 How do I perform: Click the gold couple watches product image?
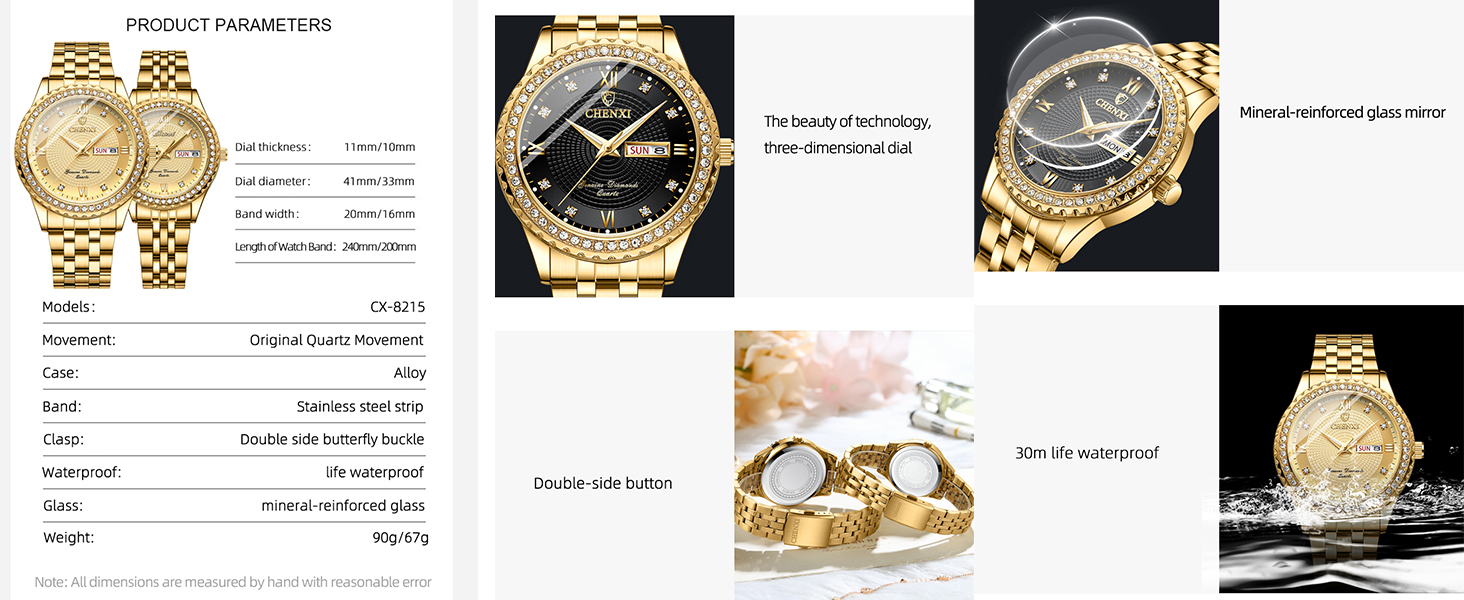coord(120,165)
